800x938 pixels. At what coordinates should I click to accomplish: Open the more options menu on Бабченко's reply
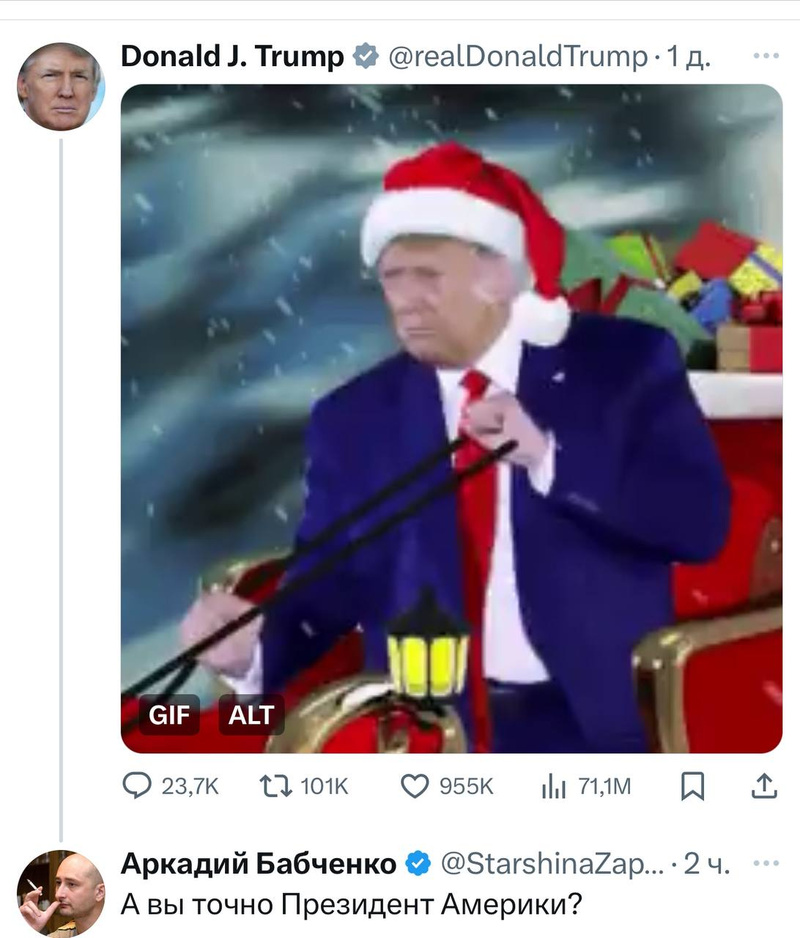765,863
